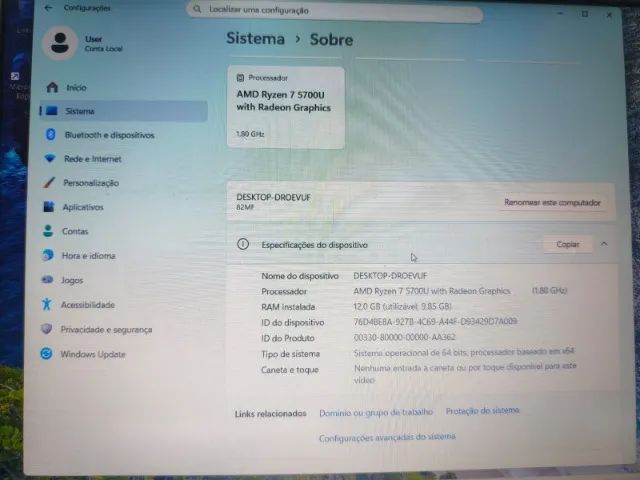Open the Aplicativos label
640x480 pixels.
[x=83, y=207]
